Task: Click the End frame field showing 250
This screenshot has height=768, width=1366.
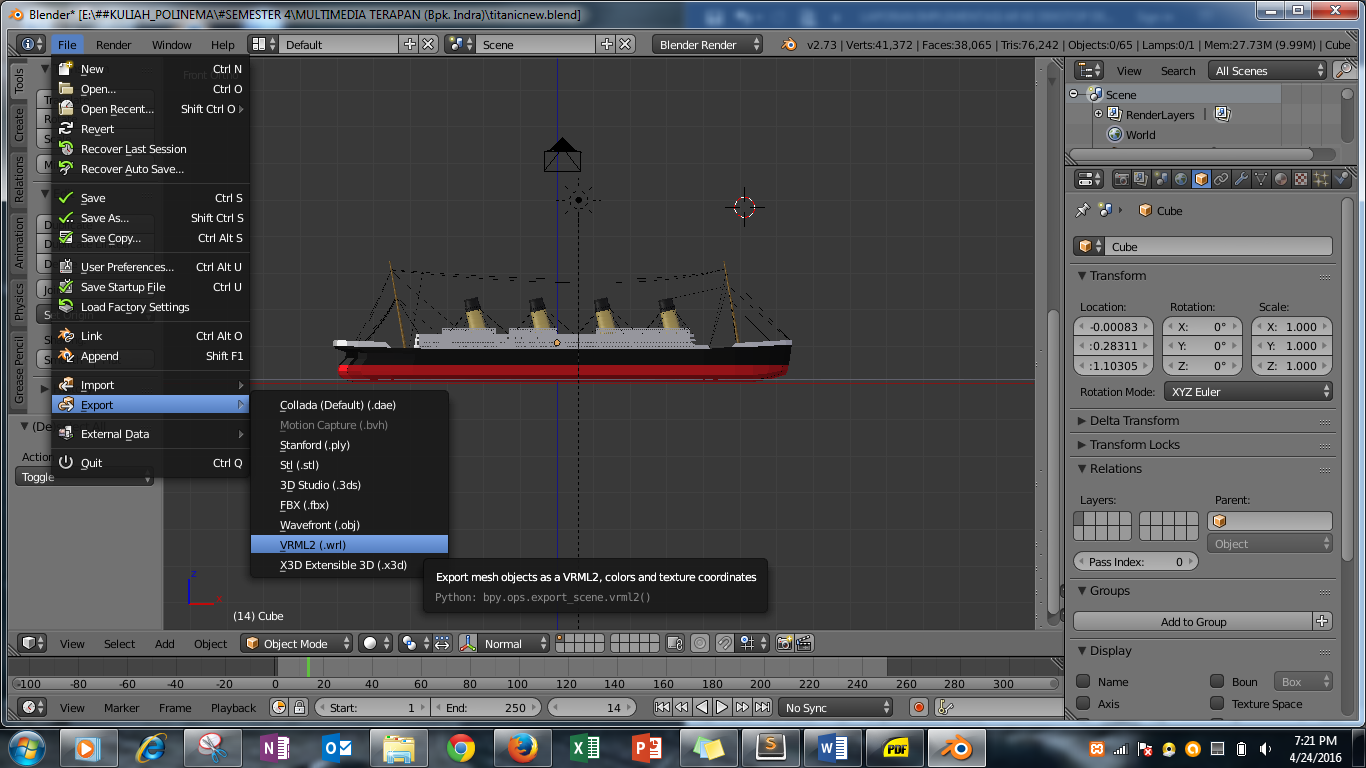Action: point(485,707)
